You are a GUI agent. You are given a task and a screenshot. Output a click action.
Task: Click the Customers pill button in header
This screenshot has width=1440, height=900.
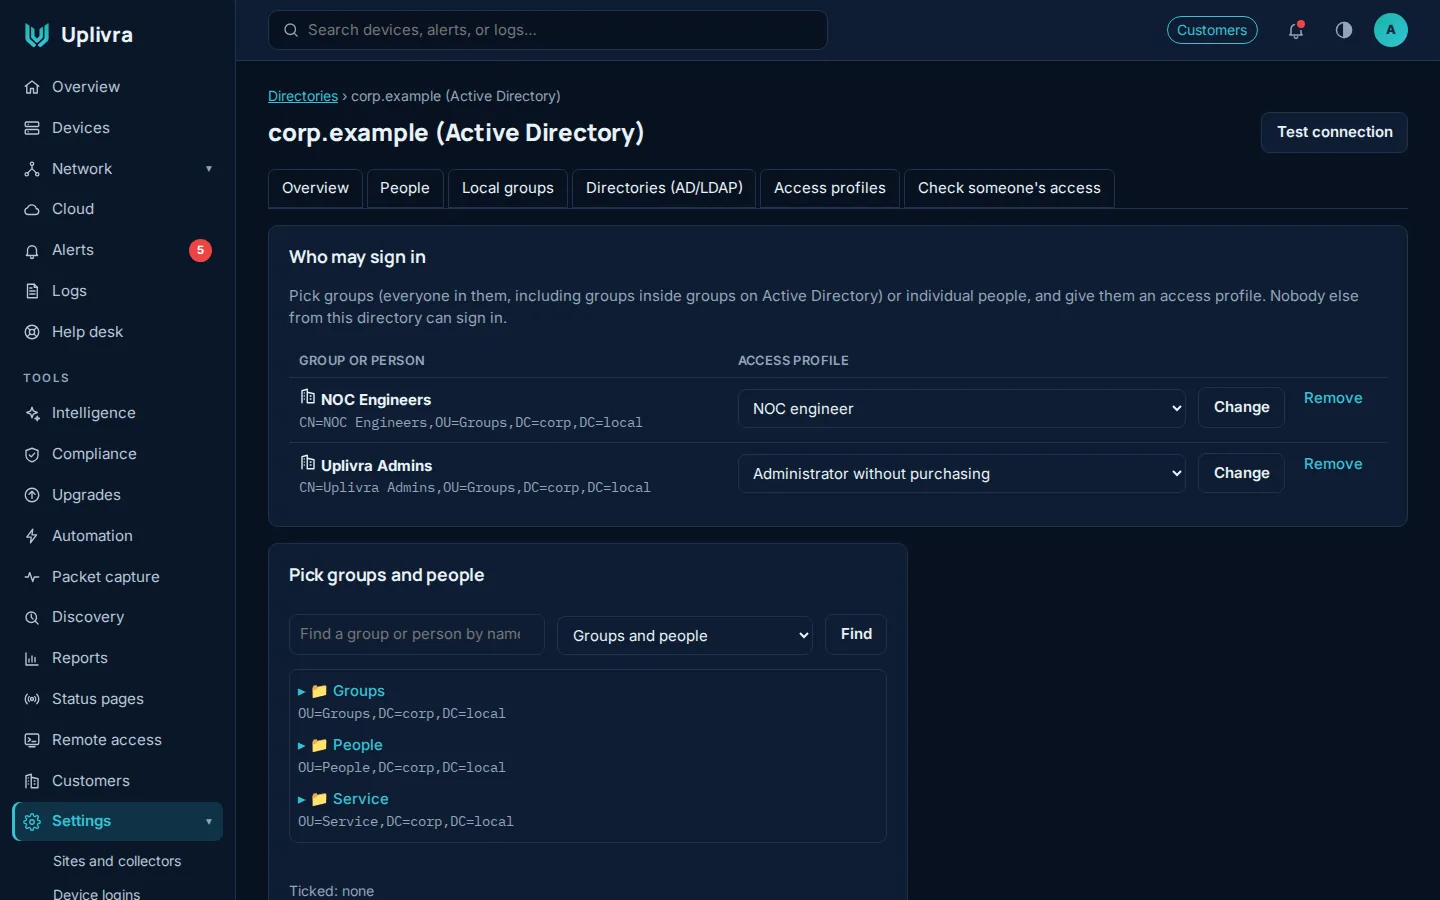click(x=1212, y=30)
